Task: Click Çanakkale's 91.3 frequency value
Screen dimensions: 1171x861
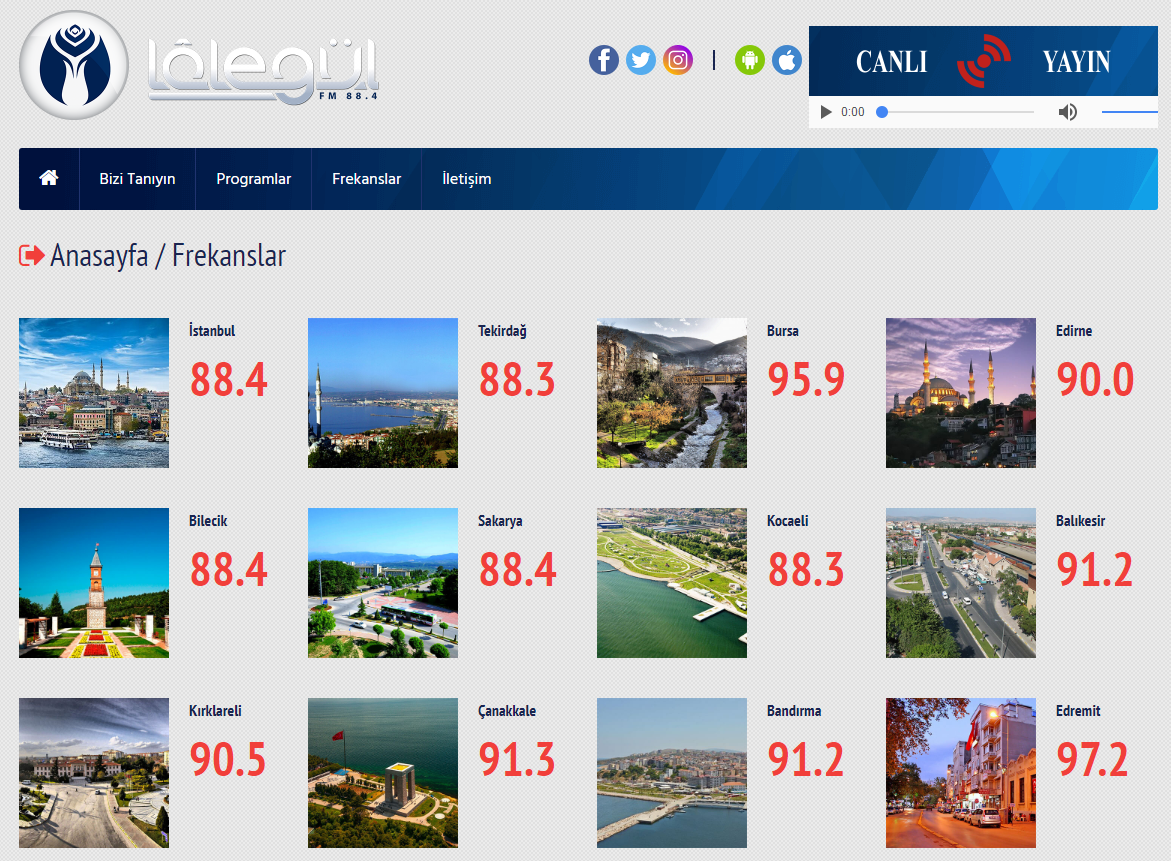Action: point(518,759)
